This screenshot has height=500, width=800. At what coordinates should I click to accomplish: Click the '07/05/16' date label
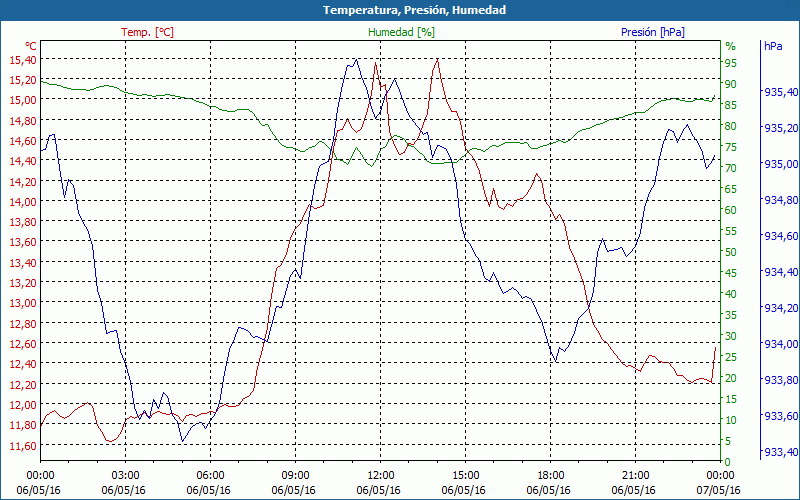[x=718, y=491]
